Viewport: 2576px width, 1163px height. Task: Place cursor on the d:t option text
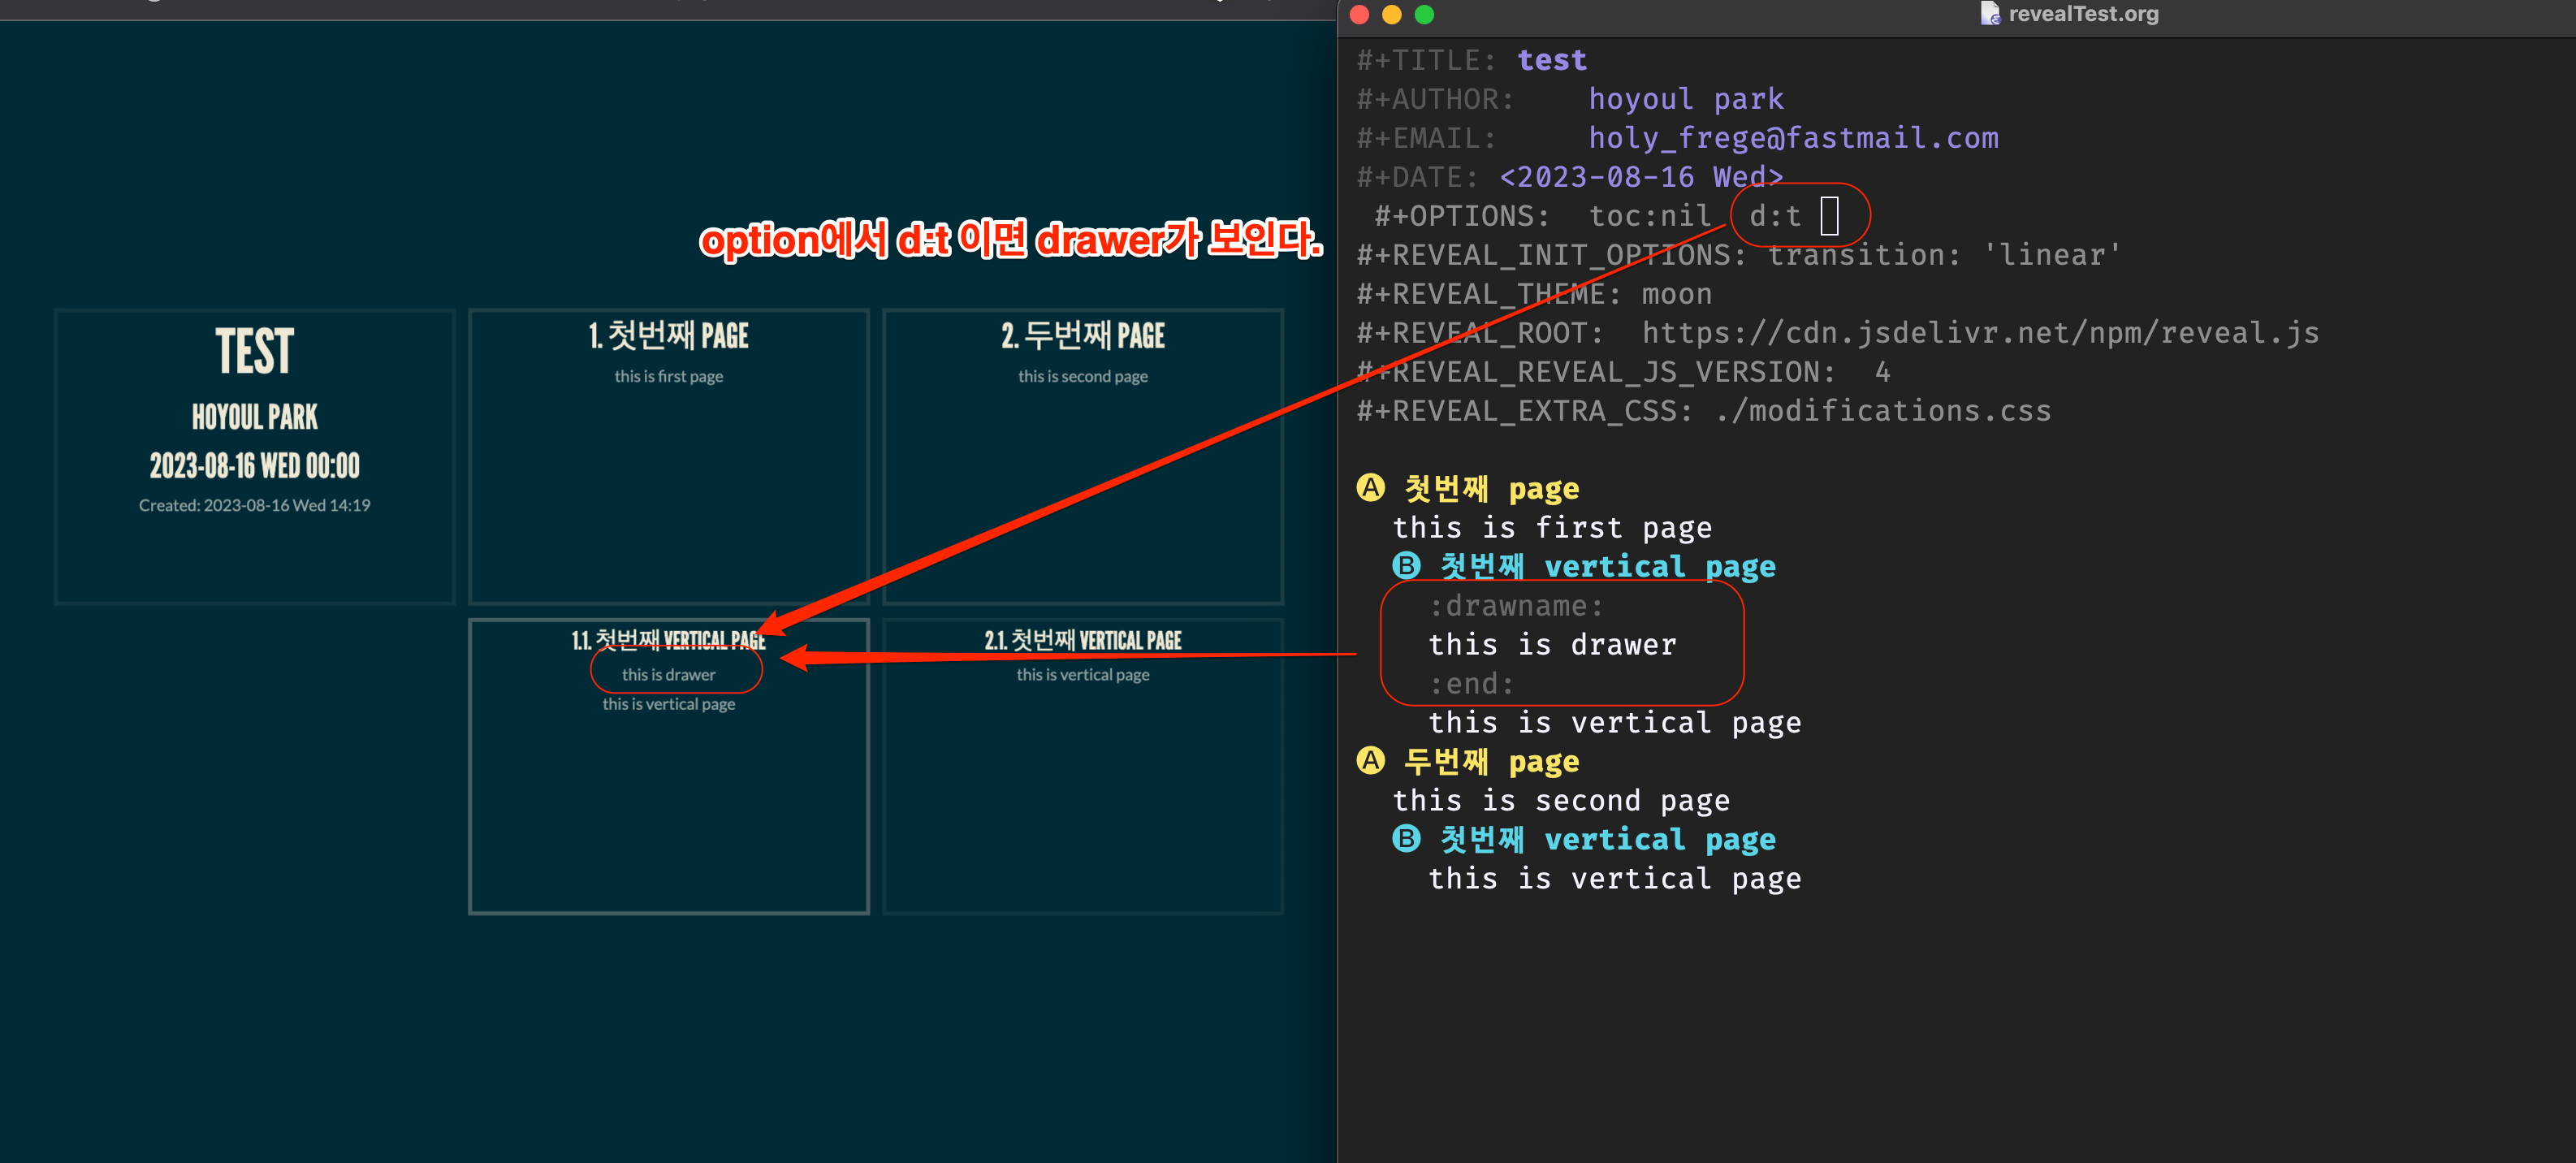[x=1774, y=216]
